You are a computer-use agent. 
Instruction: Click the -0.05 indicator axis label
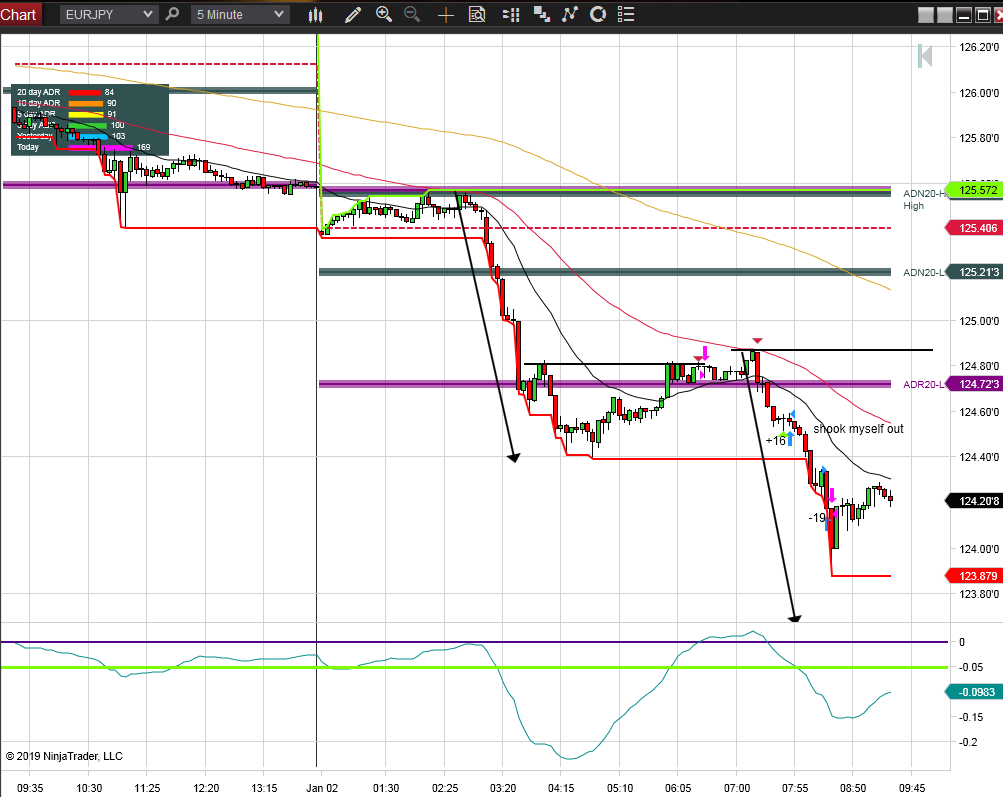[x=971, y=667]
